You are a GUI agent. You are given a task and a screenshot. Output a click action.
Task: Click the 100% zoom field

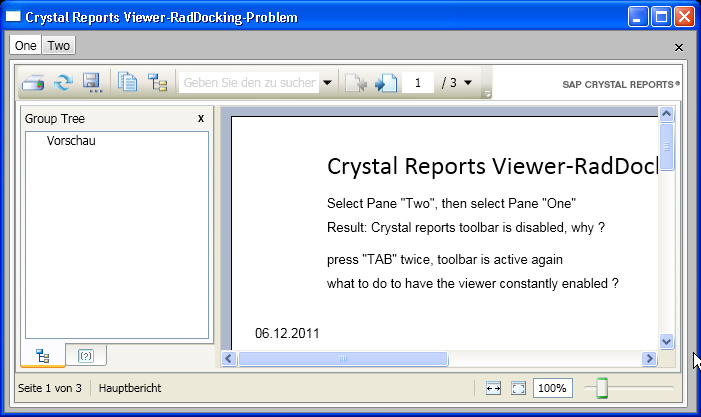(553, 388)
